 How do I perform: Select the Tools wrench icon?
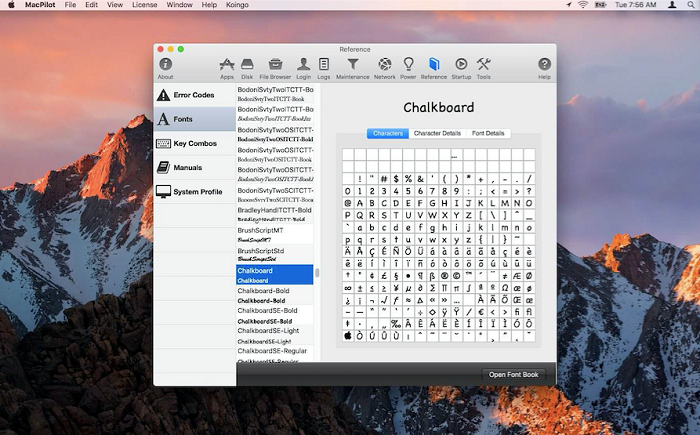point(483,64)
